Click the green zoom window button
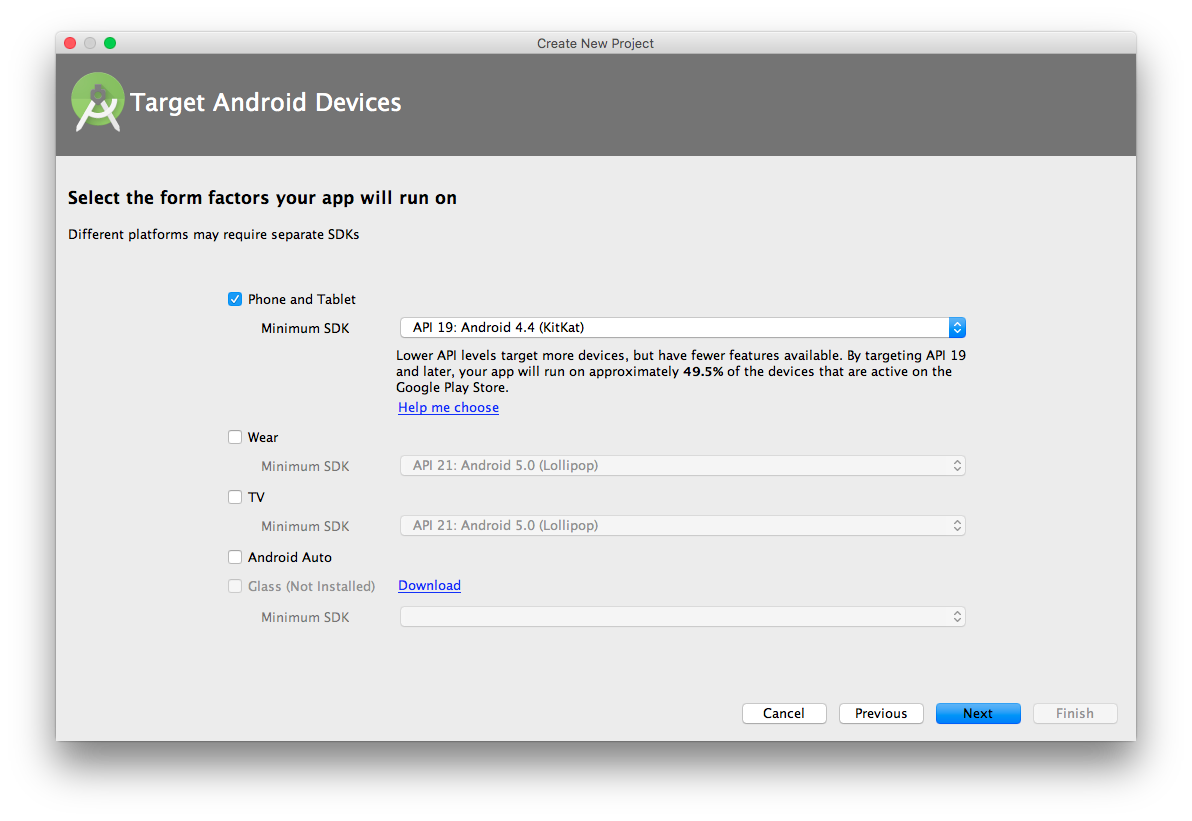 (110, 43)
